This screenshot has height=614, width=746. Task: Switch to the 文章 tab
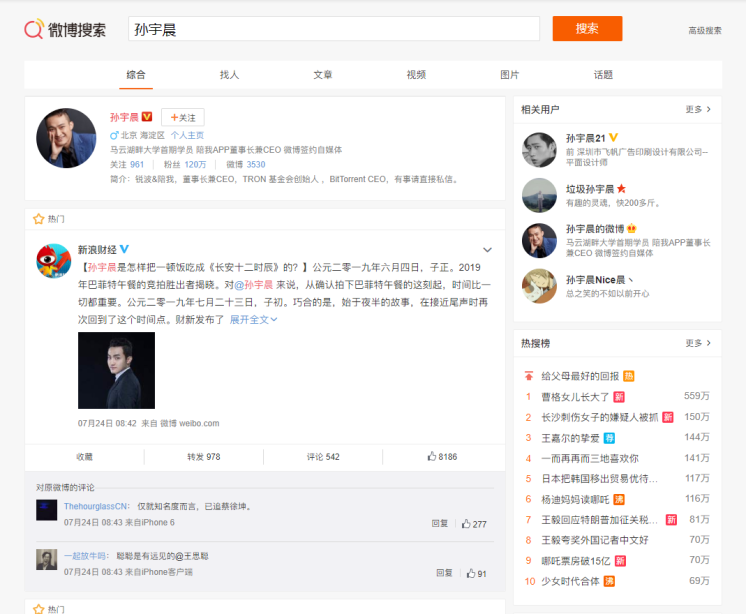coord(323,75)
